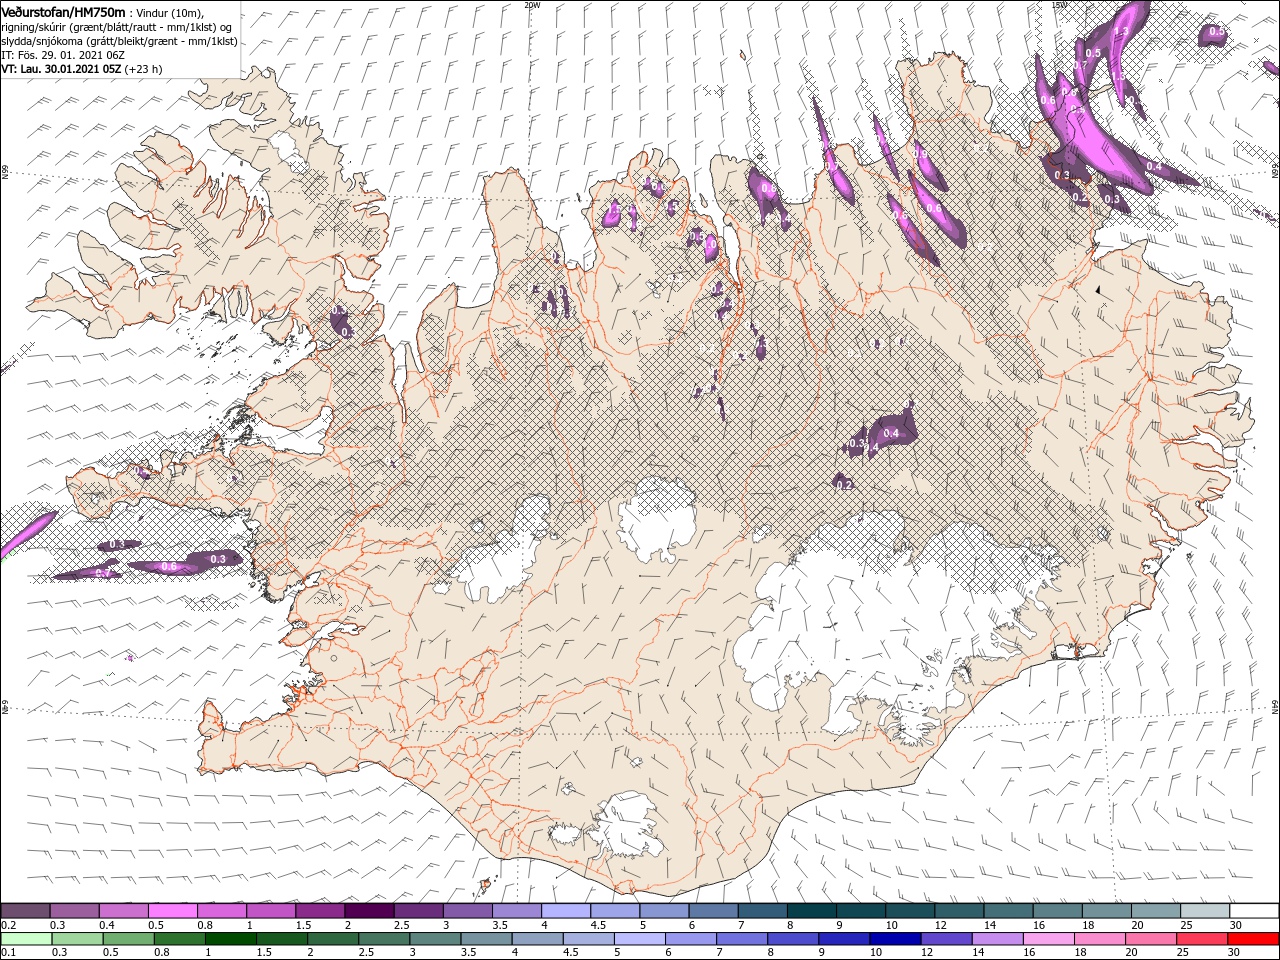The width and height of the screenshot is (1280, 960).
Task: Click the 'rigning/skúrir' rain legend description line
Action: pyautogui.click(x=118, y=27)
